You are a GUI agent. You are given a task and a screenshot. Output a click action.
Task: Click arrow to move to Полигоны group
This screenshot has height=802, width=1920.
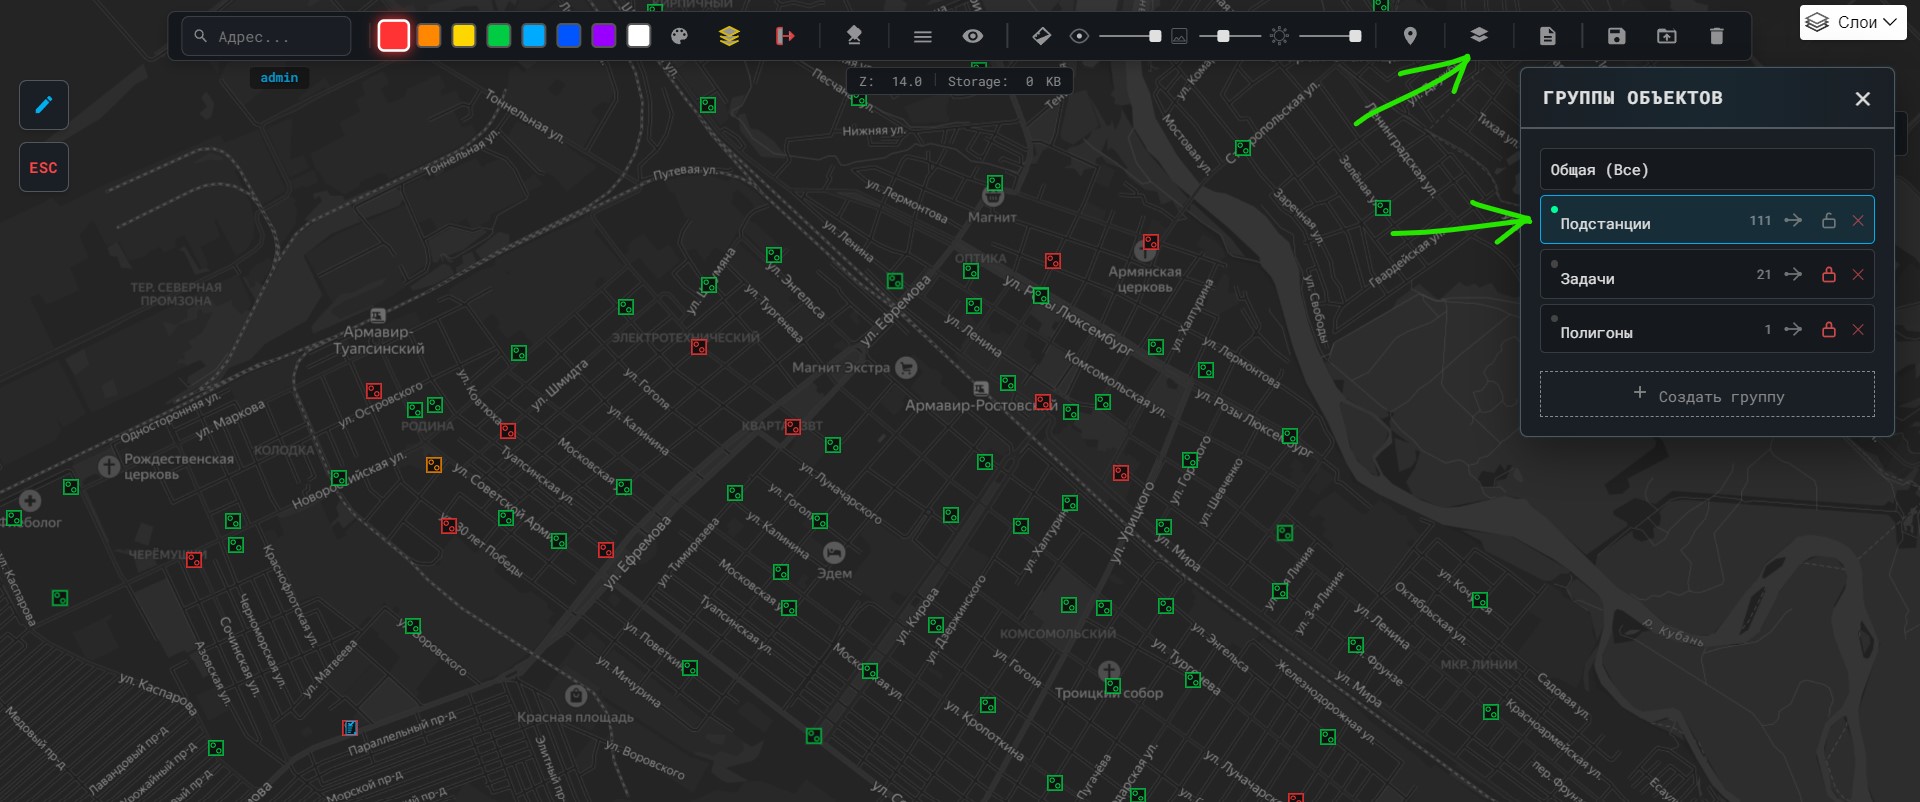1794,330
